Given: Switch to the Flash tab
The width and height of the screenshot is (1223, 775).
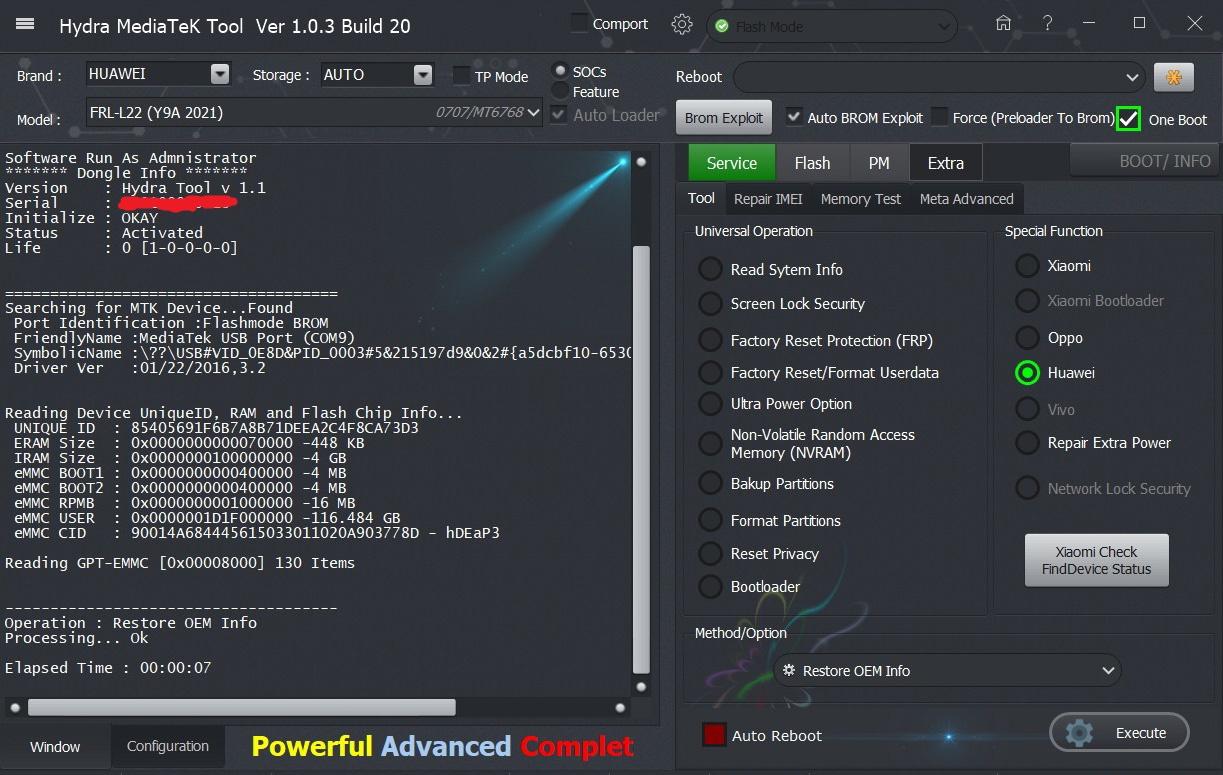Looking at the screenshot, I should point(812,163).
